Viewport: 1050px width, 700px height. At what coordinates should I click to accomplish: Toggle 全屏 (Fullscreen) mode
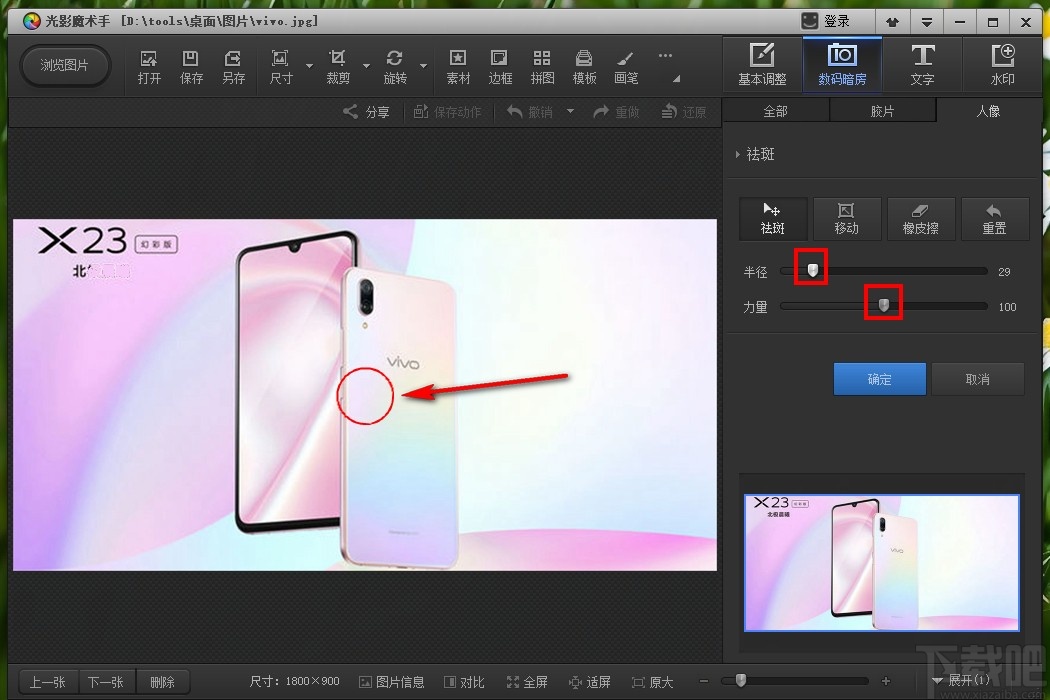(527, 682)
